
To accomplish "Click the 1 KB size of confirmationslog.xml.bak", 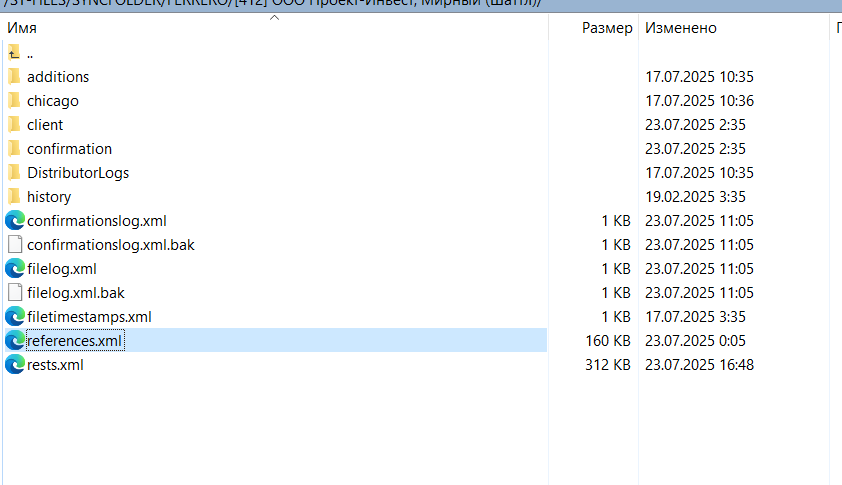I will click(x=616, y=245).
